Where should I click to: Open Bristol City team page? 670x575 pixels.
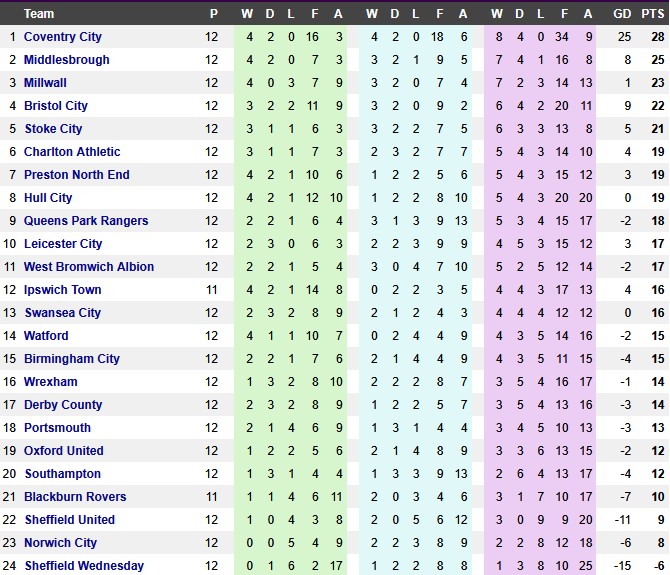tap(56, 106)
